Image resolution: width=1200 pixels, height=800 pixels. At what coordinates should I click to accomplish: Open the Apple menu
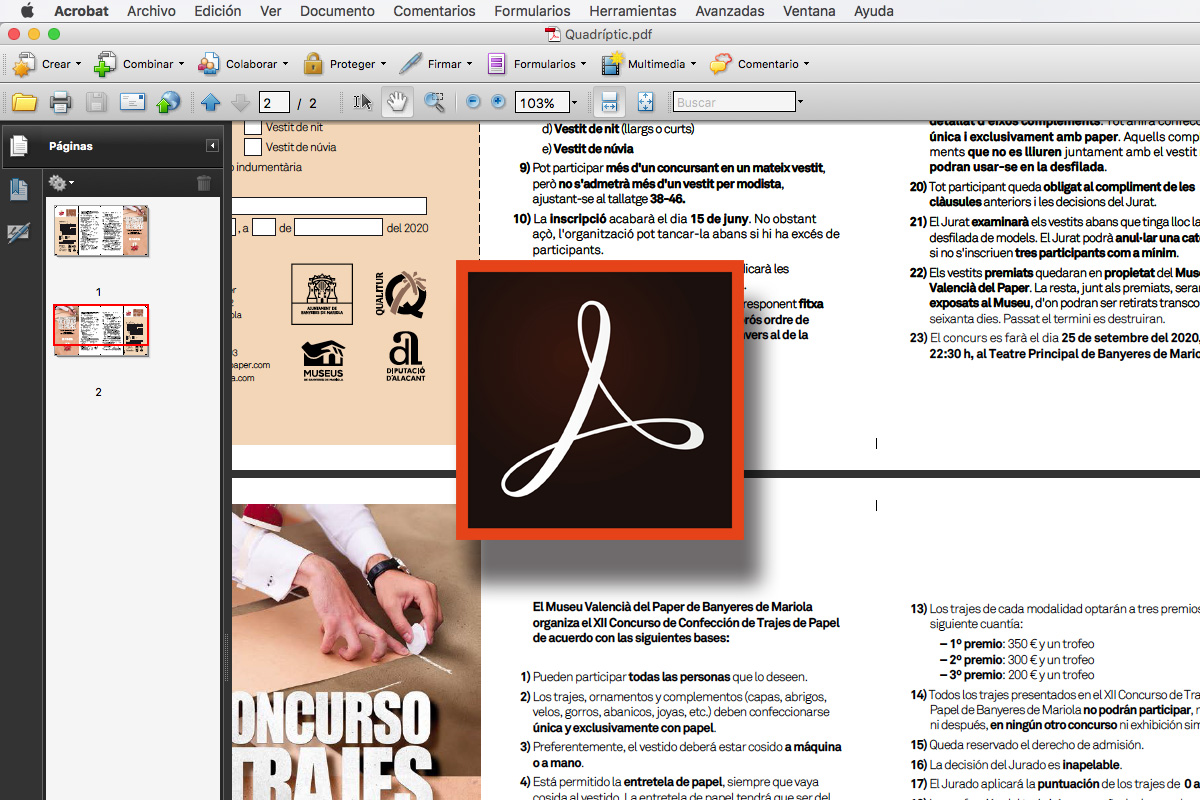click(x=27, y=11)
